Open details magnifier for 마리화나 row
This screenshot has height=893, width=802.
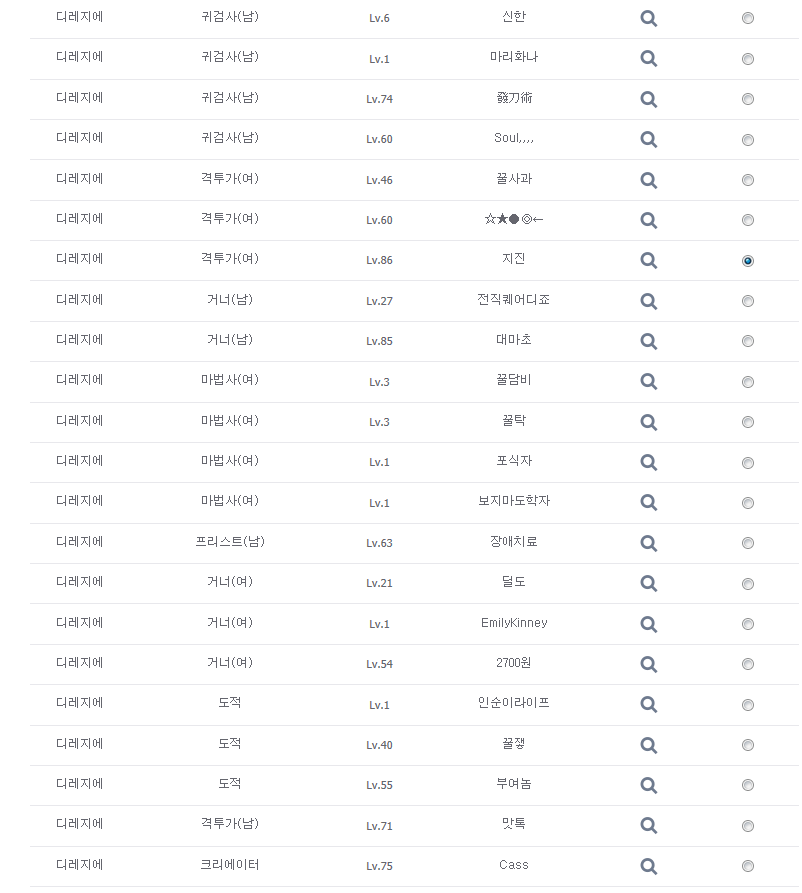pos(649,58)
